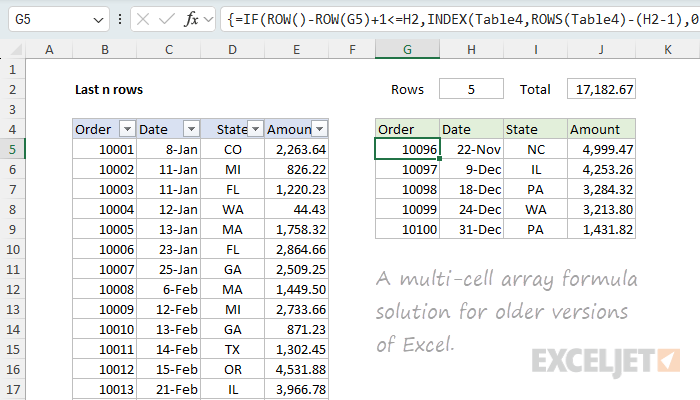Expand the formula bar dropdown chevron next to fx
700x400 pixels.
point(208,19)
